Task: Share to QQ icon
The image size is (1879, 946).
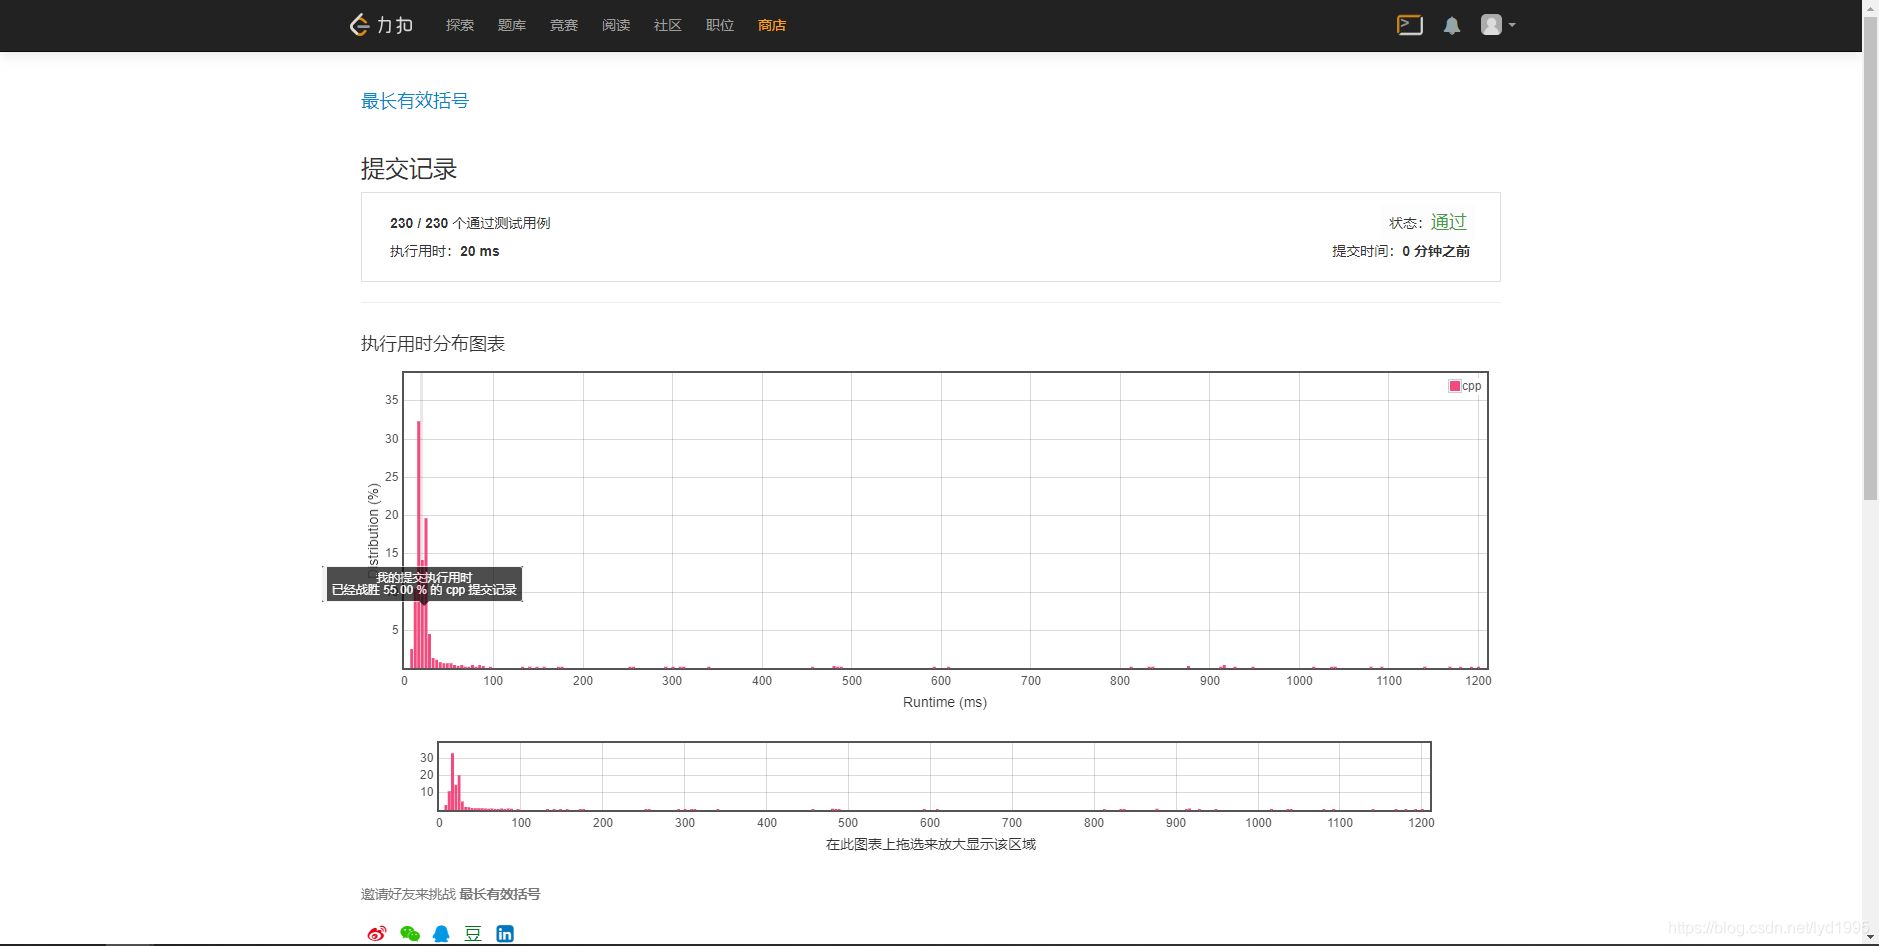Action: [441, 934]
